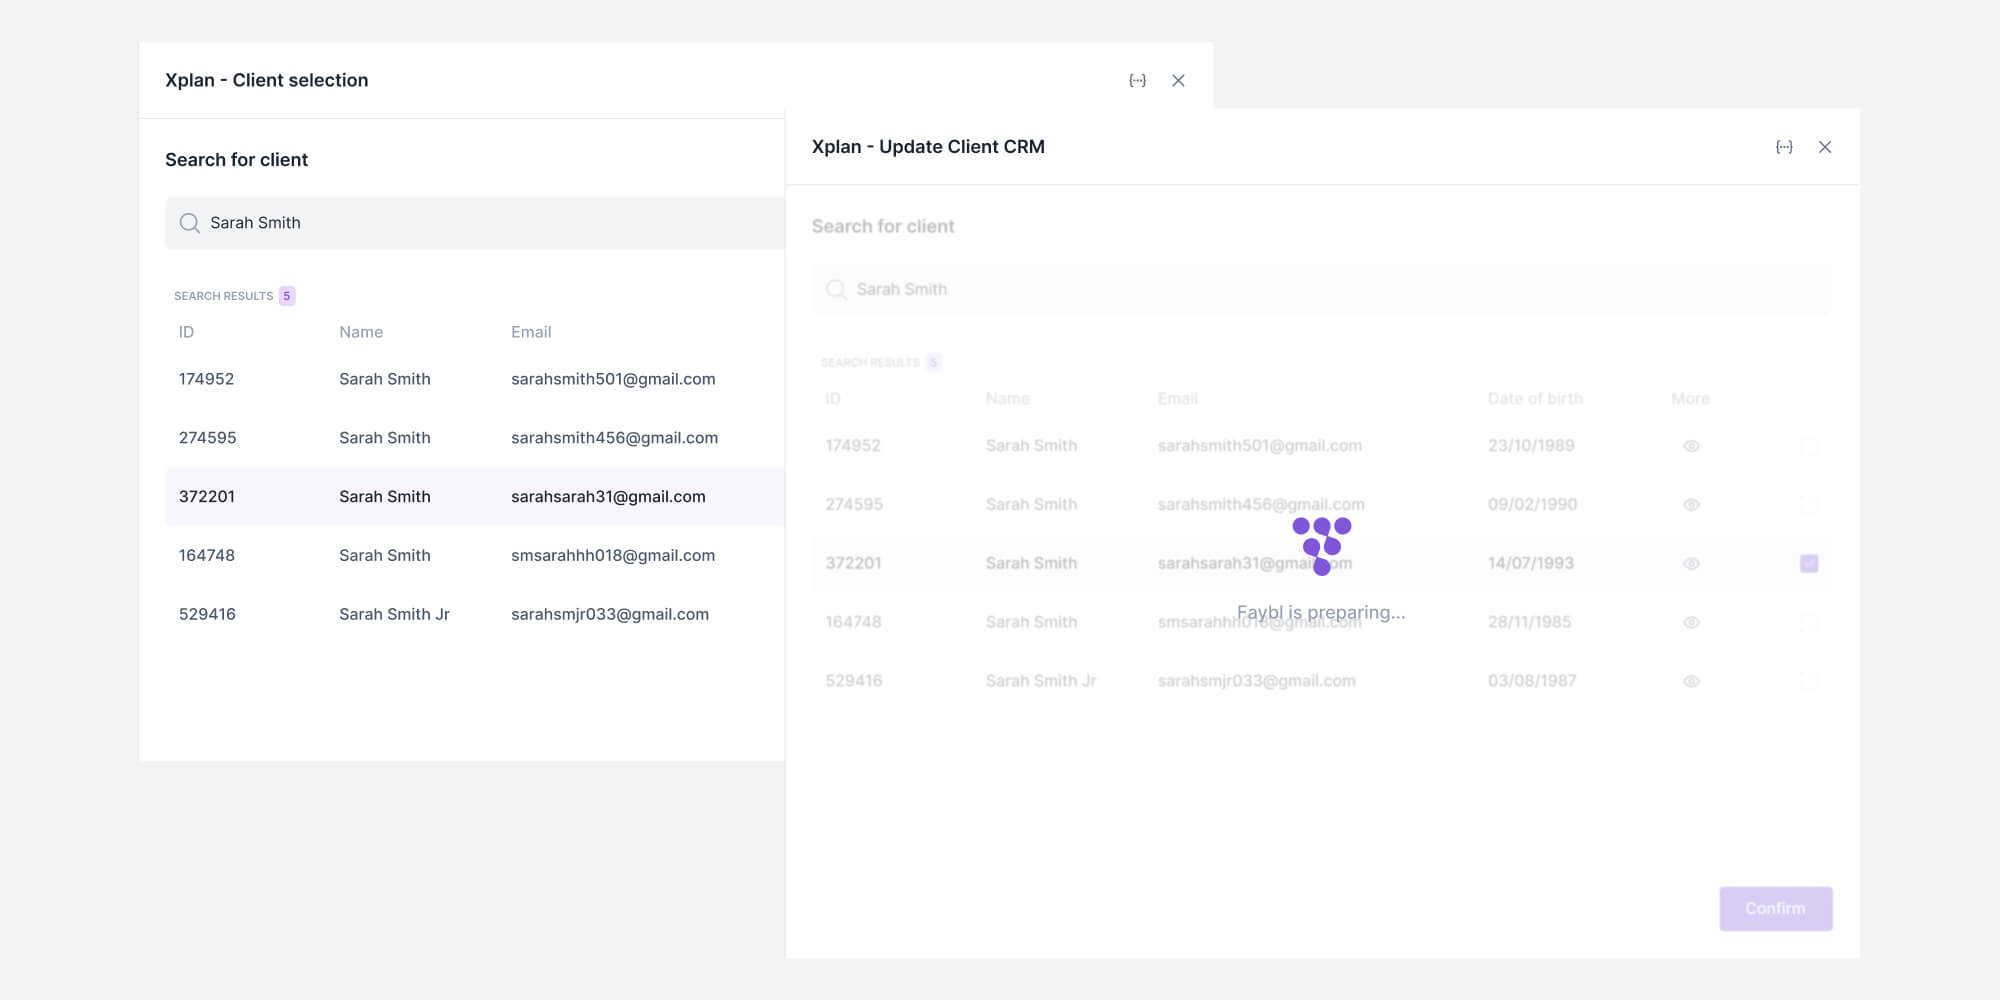
Task: Select ID 174952 in Client selection list
Action: click(206, 379)
